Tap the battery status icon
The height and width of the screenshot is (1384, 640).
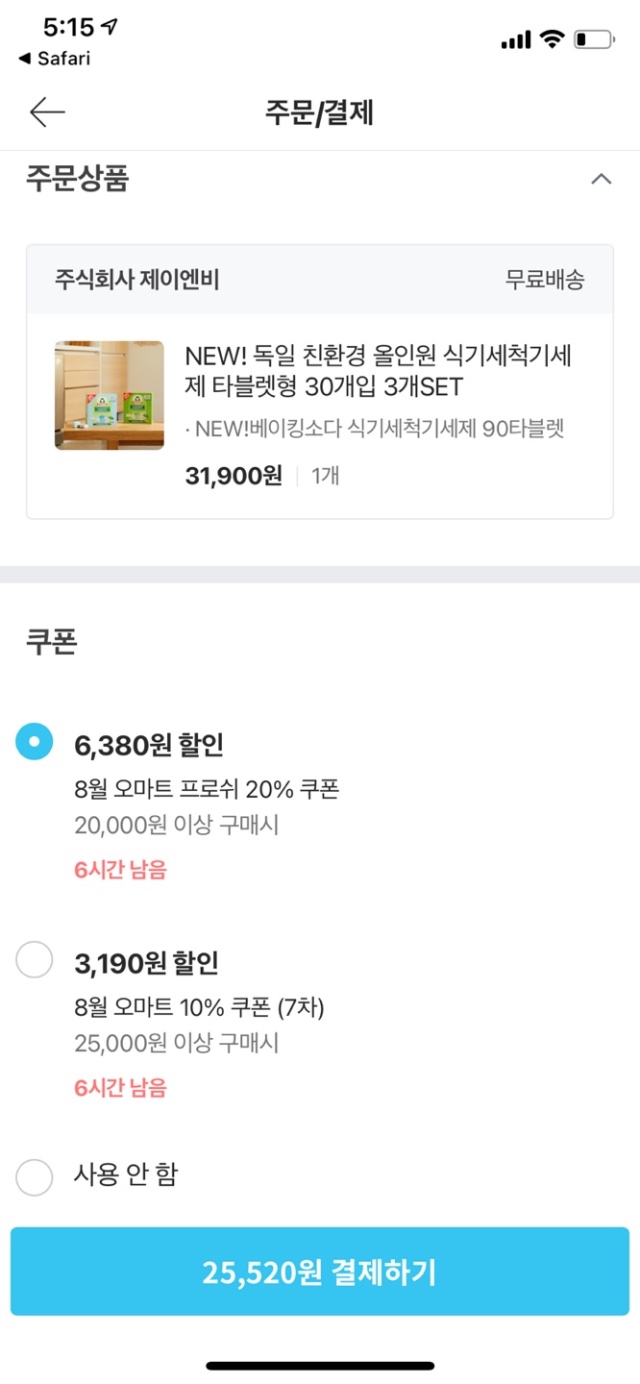[x=594, y=40]
